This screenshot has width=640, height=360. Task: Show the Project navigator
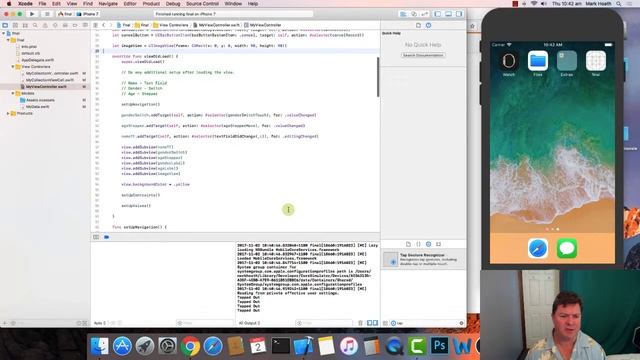(5, 25)
